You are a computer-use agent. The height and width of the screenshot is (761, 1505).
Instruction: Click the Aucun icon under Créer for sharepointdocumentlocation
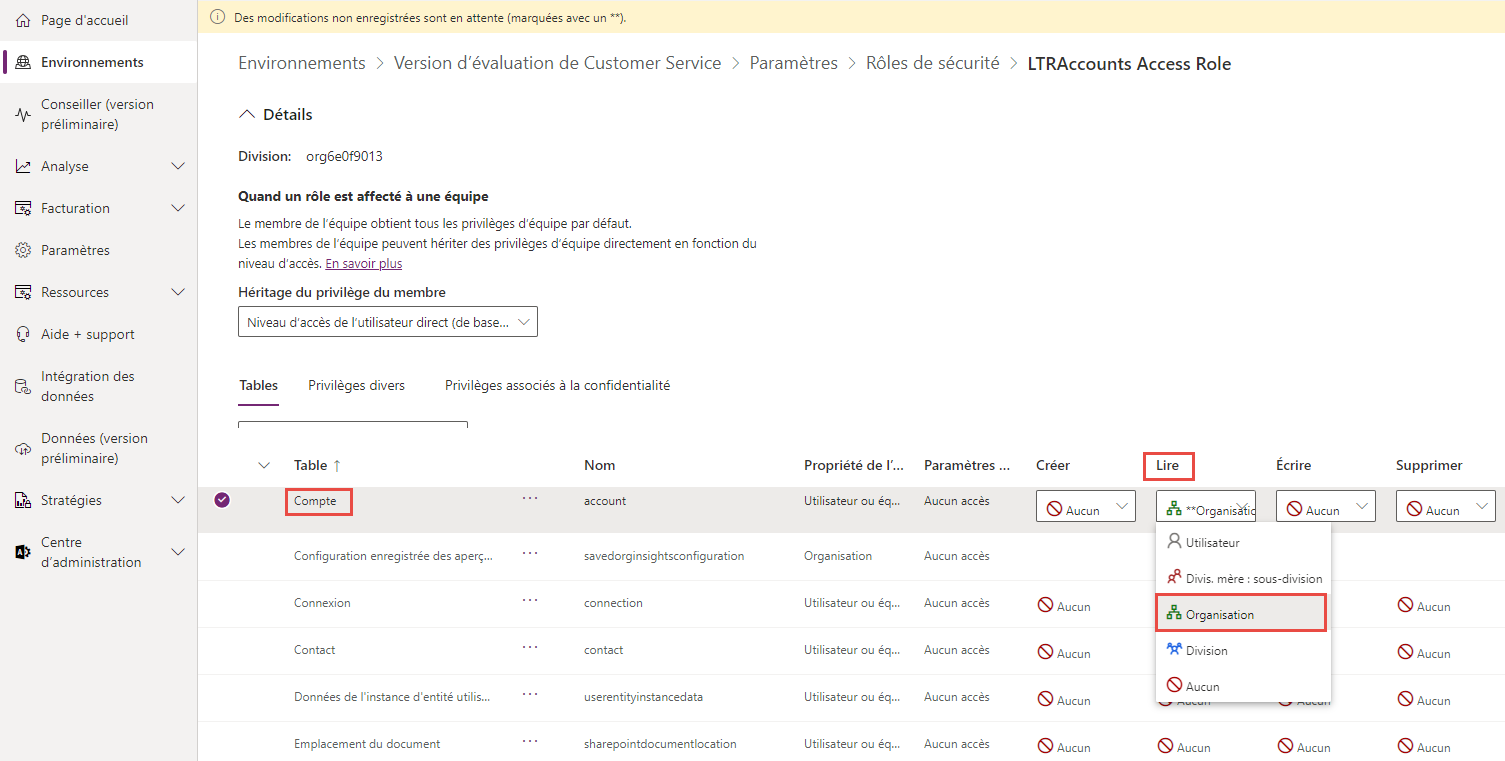[1045, 746]
